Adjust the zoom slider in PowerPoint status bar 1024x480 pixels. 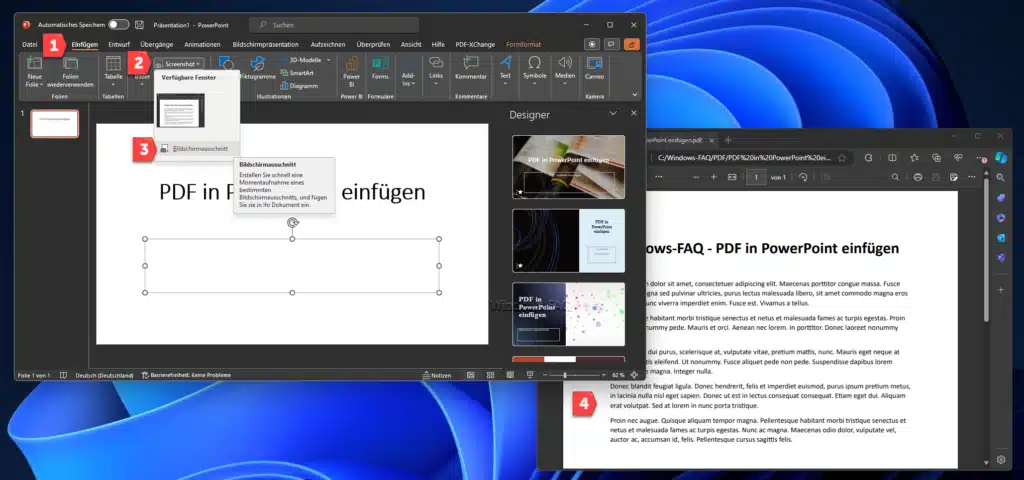[x=565, y=376]
